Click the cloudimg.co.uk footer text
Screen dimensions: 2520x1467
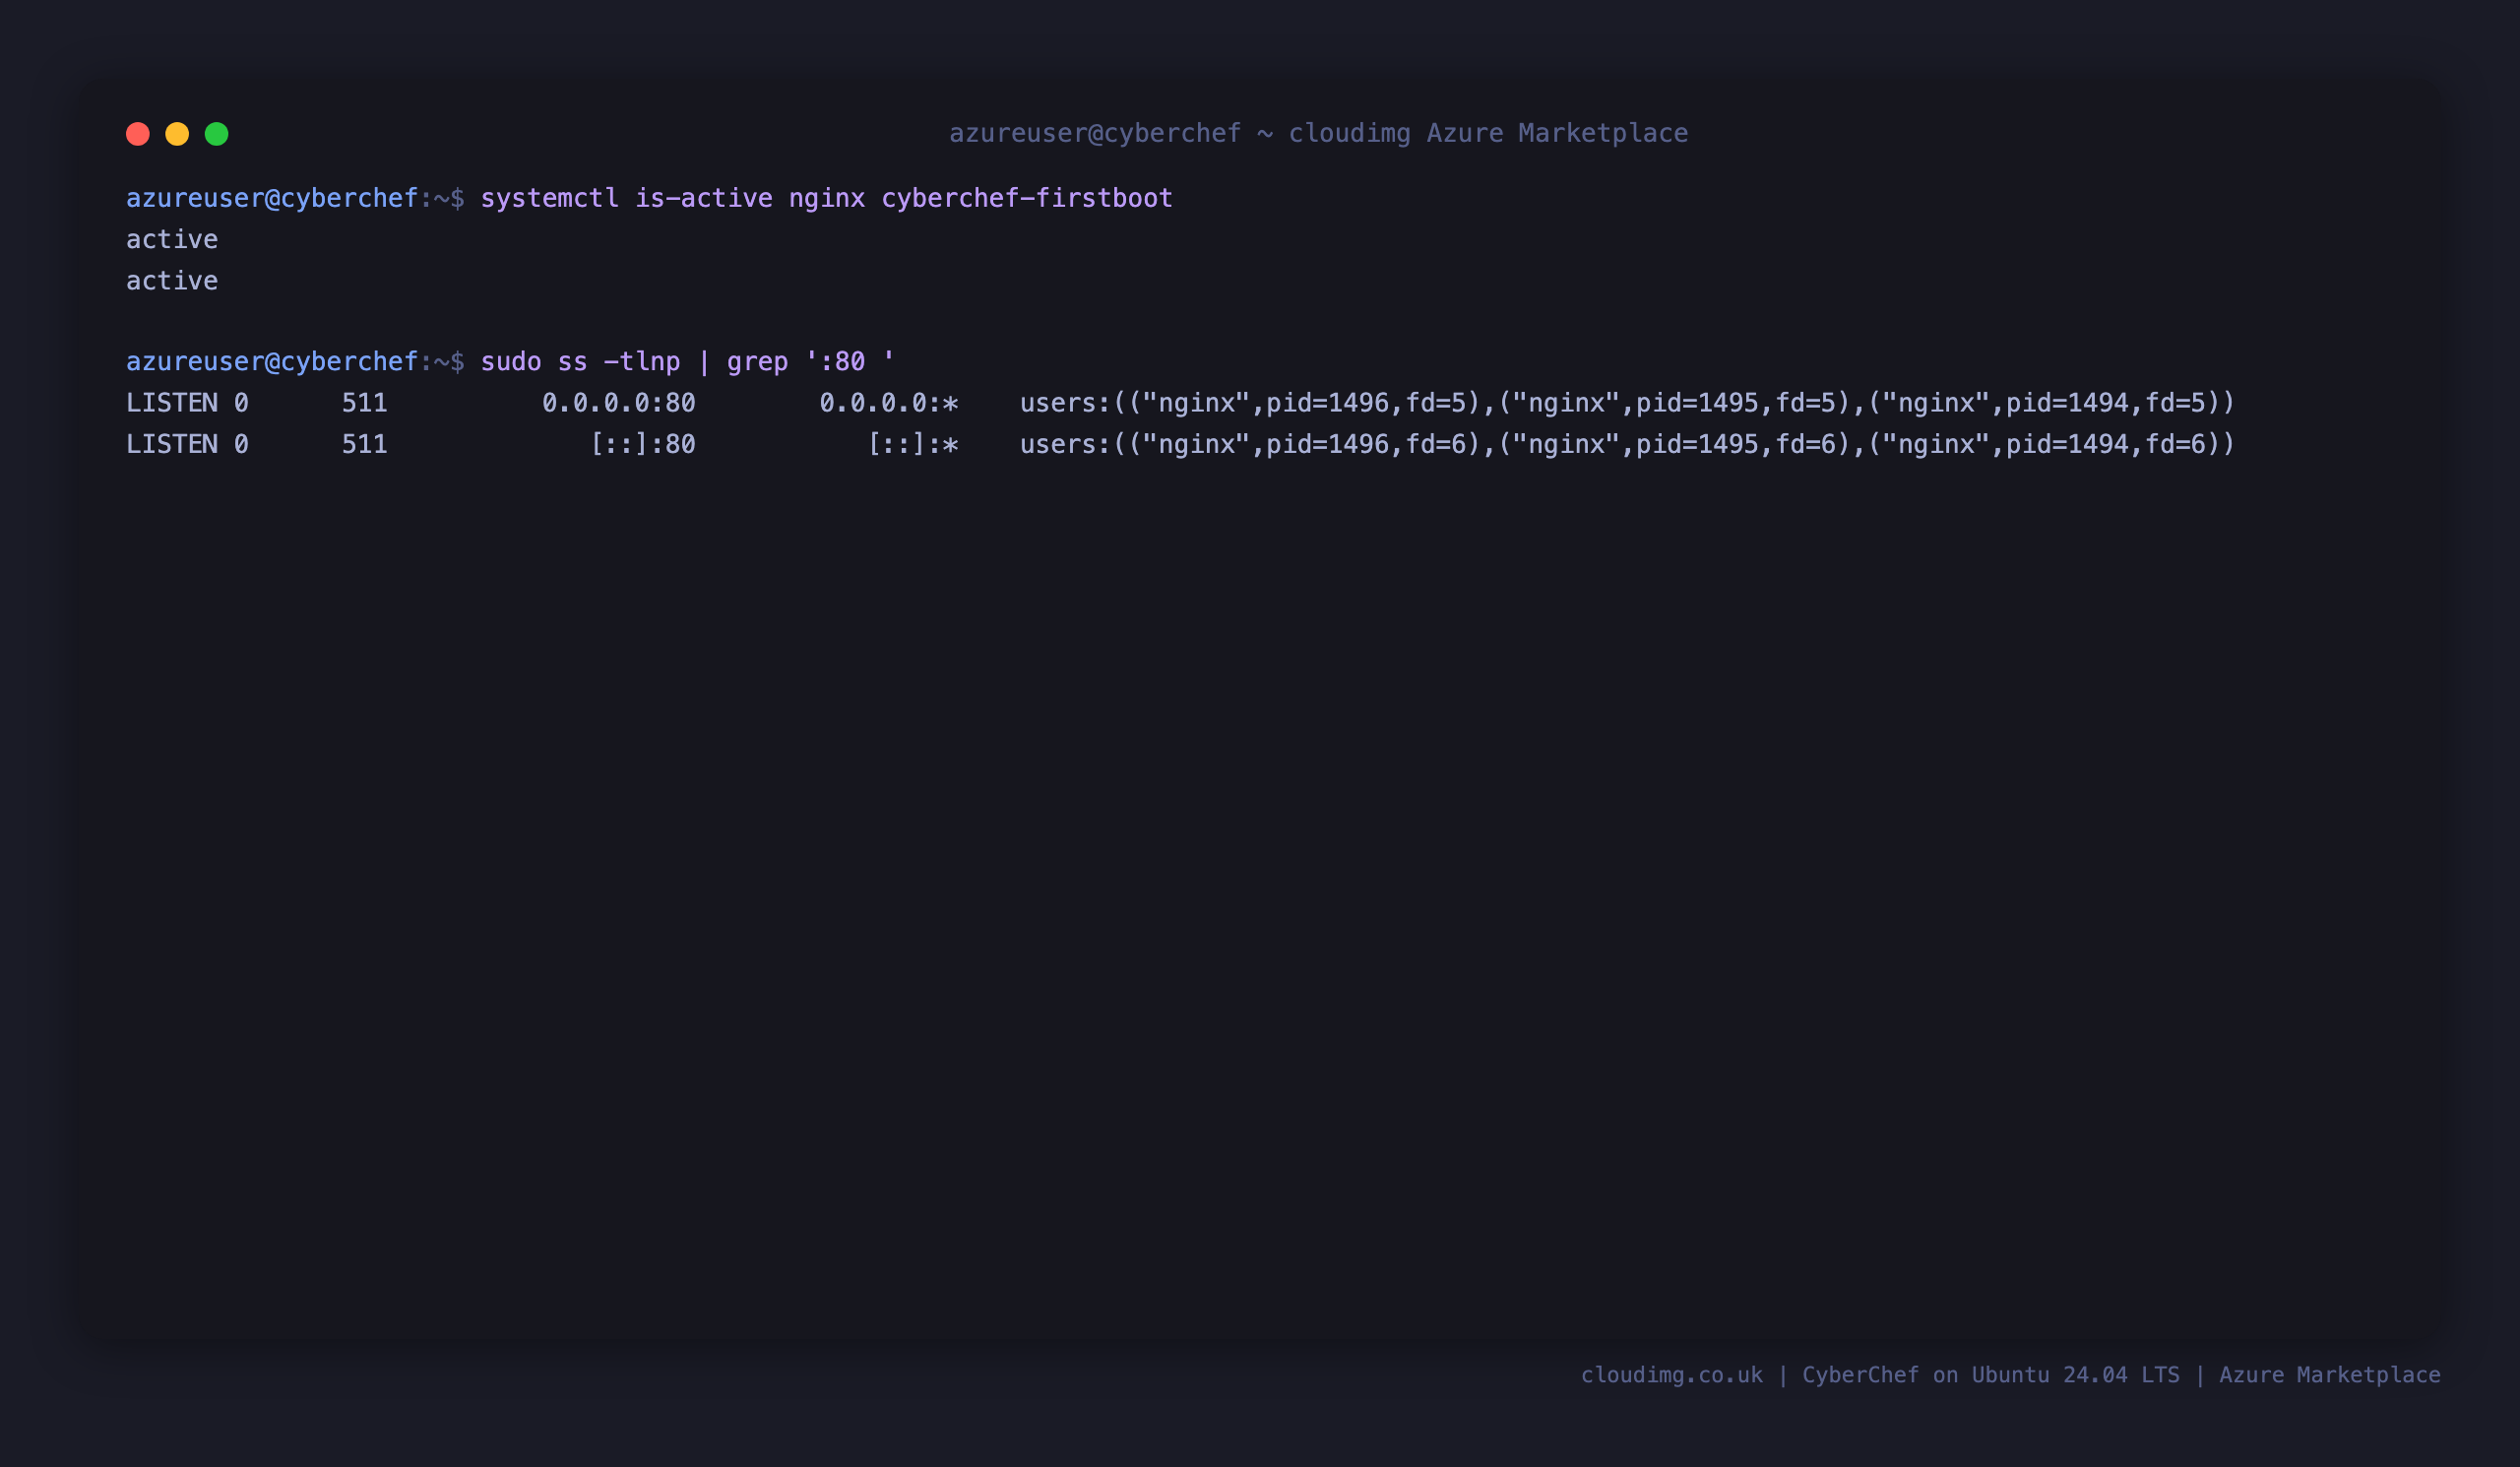pos(1672,1375)
